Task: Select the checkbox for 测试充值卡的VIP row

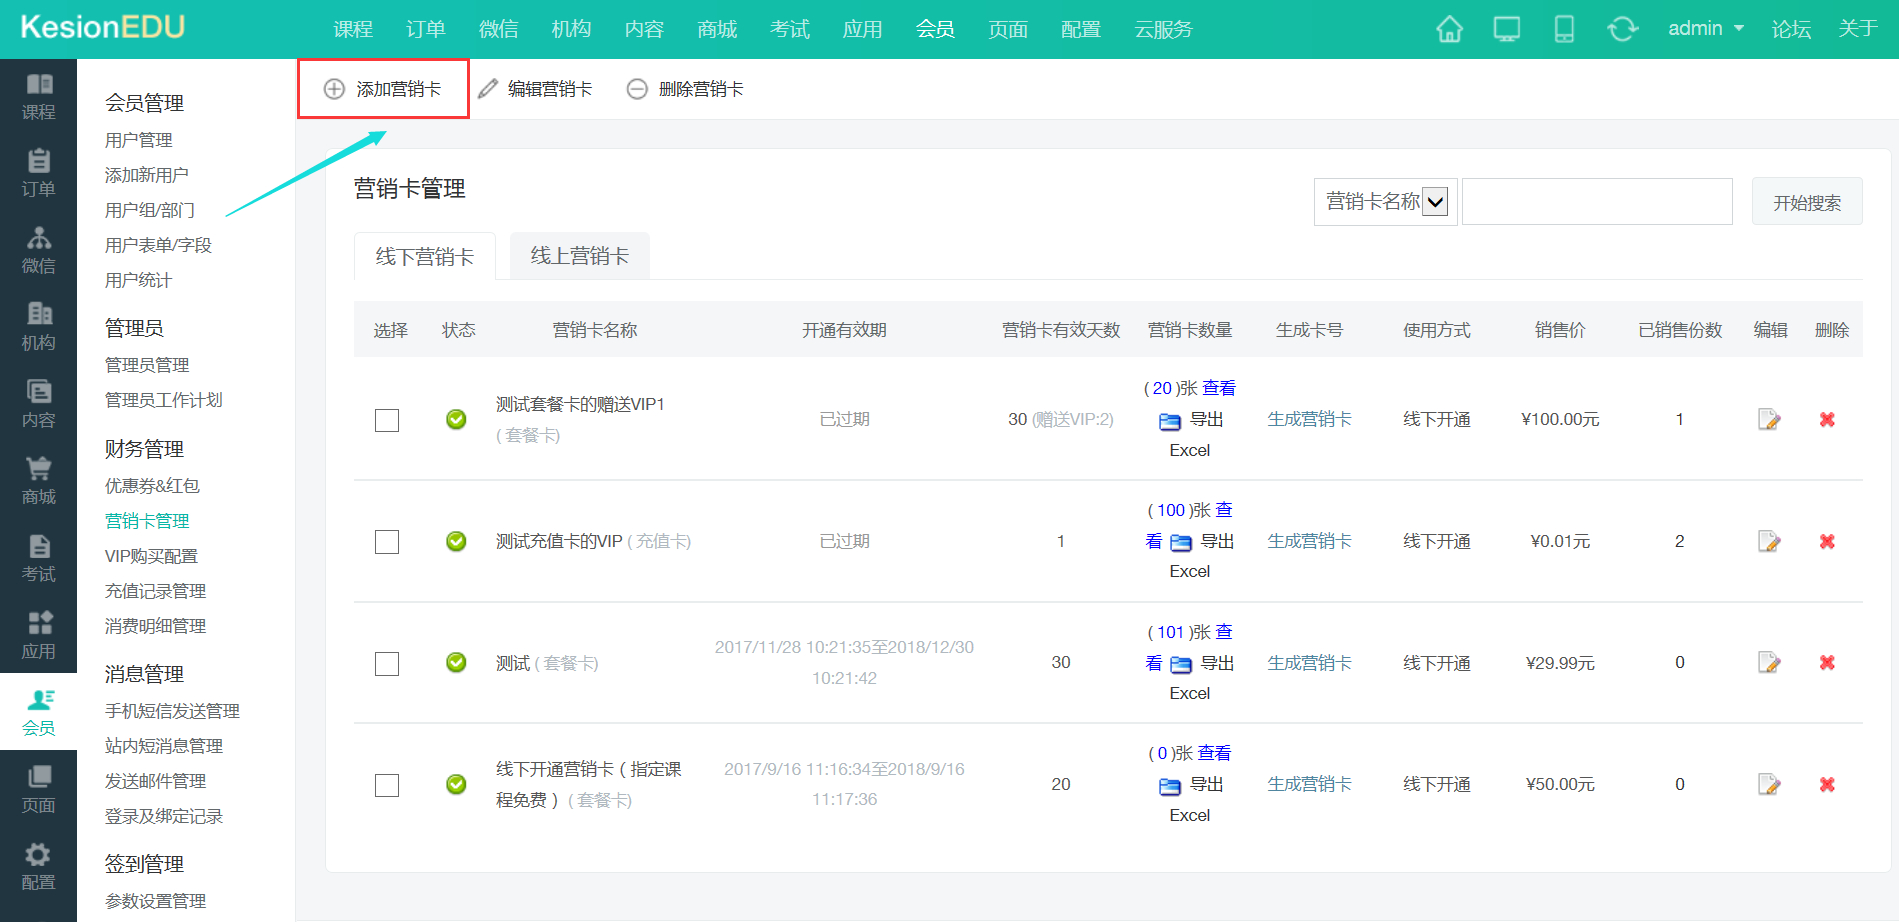Action: (x=387, y=542)
